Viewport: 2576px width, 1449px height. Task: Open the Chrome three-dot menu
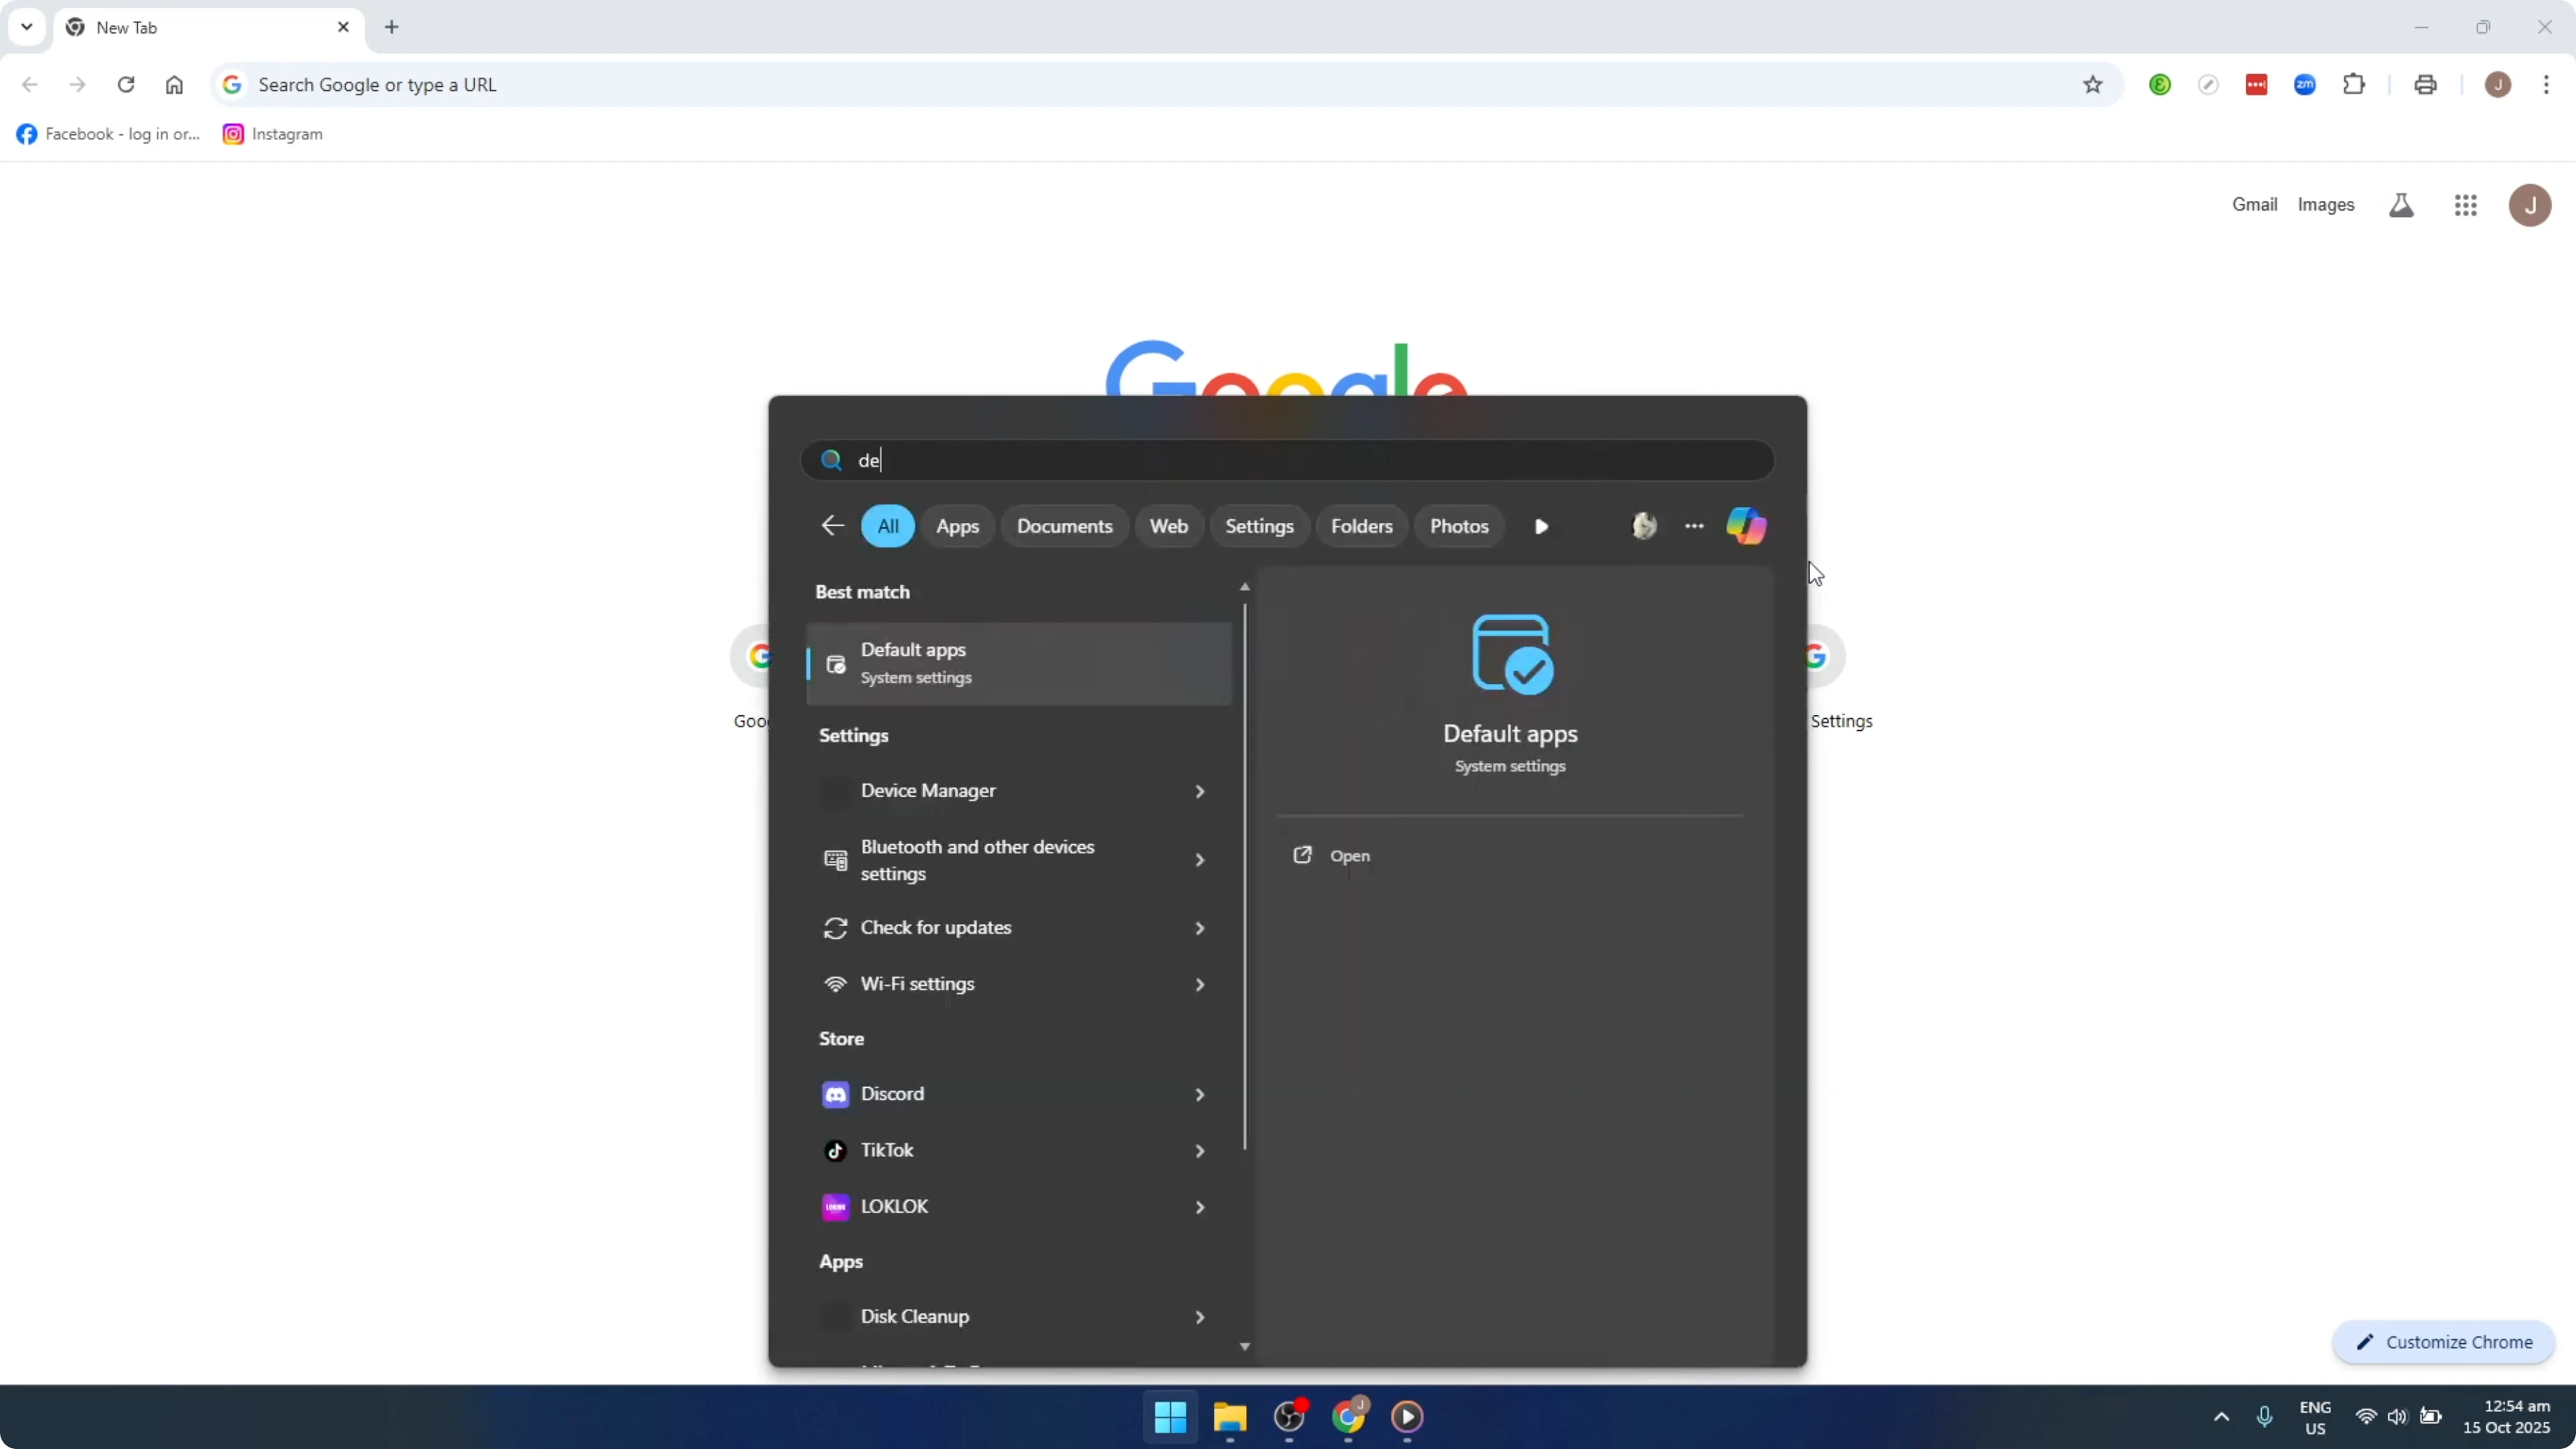[x=2546, y=85]
